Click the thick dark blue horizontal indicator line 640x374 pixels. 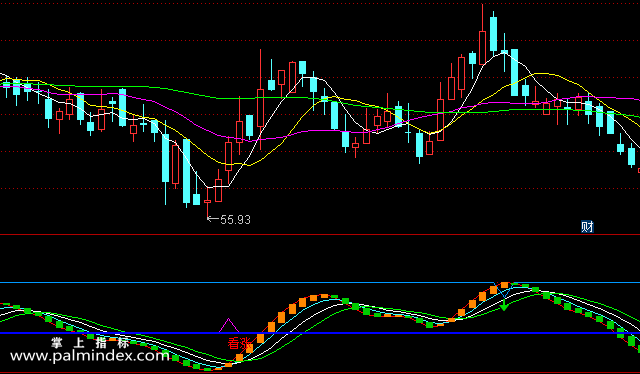pyautogui.click(x=320, y=333)
